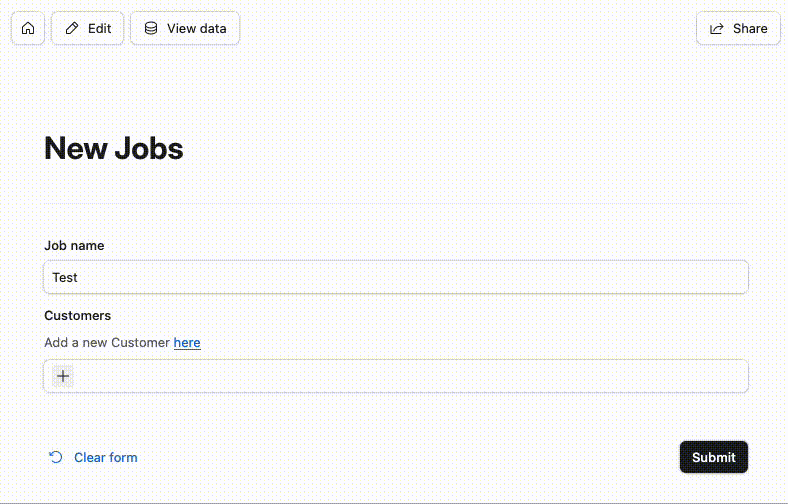Screen dimensions: 788x504
Task: Select the Share button label
Action: point(750,29)
